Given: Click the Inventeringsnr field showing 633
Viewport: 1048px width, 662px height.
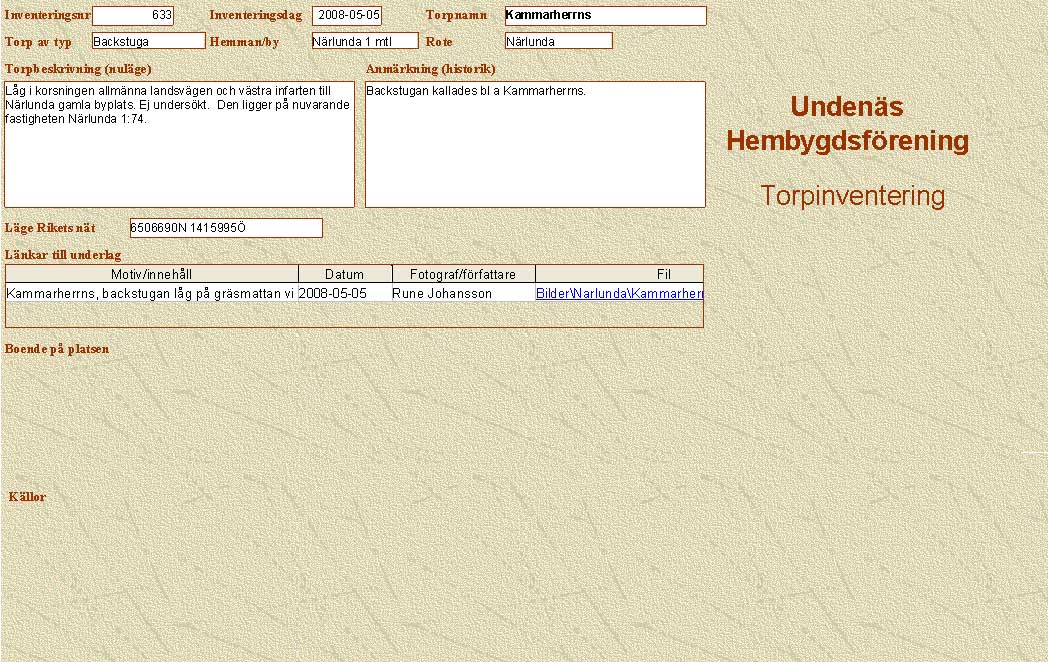Looking at the screenshot, I should click(133, 16).
